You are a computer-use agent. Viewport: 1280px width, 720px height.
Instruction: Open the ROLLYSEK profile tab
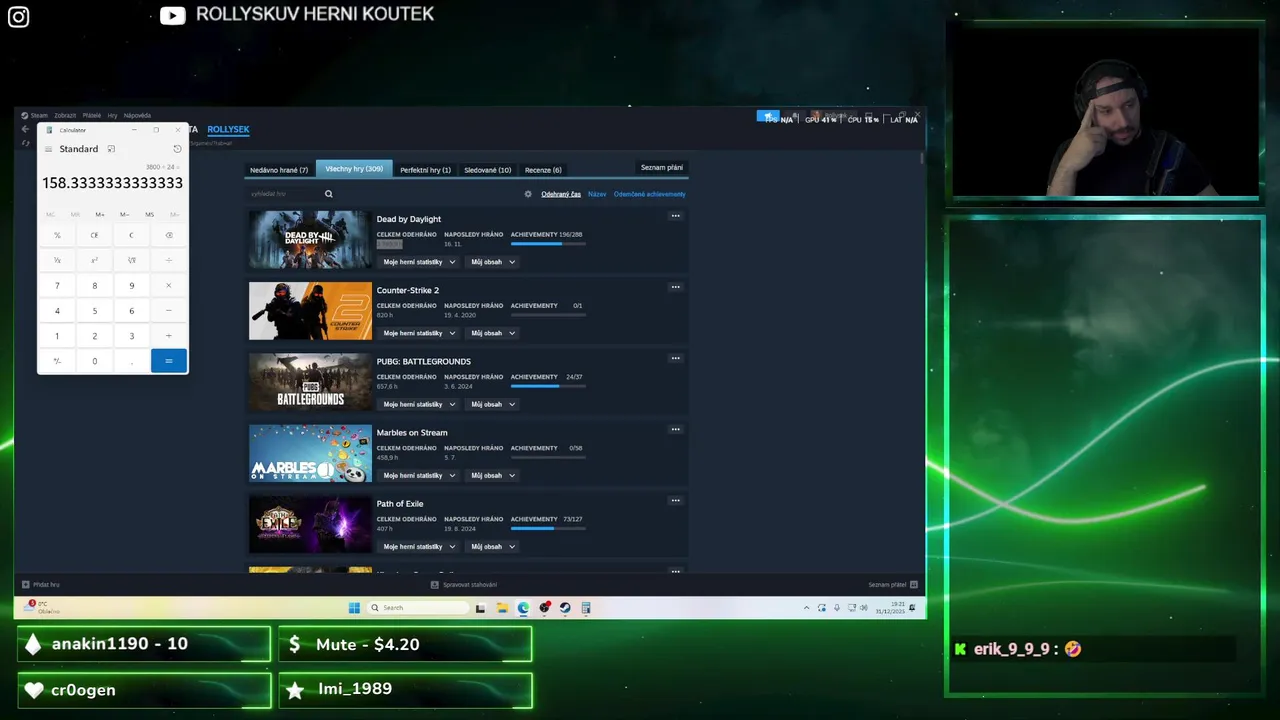click(x=228, y=129)
